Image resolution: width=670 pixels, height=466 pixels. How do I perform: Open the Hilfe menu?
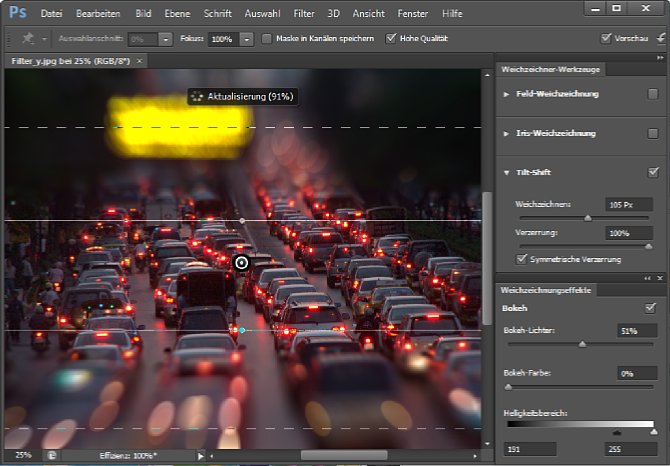pos(452,14)
